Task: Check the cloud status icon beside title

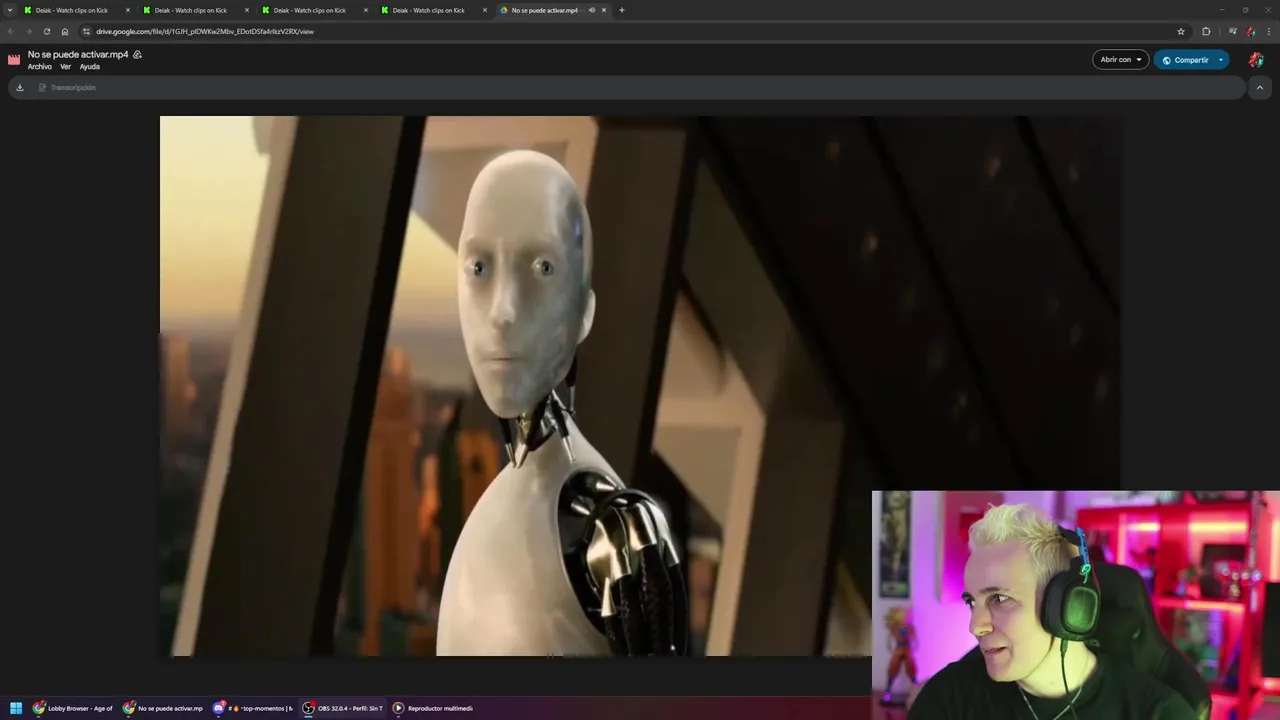Action: (x=137, y=54)
